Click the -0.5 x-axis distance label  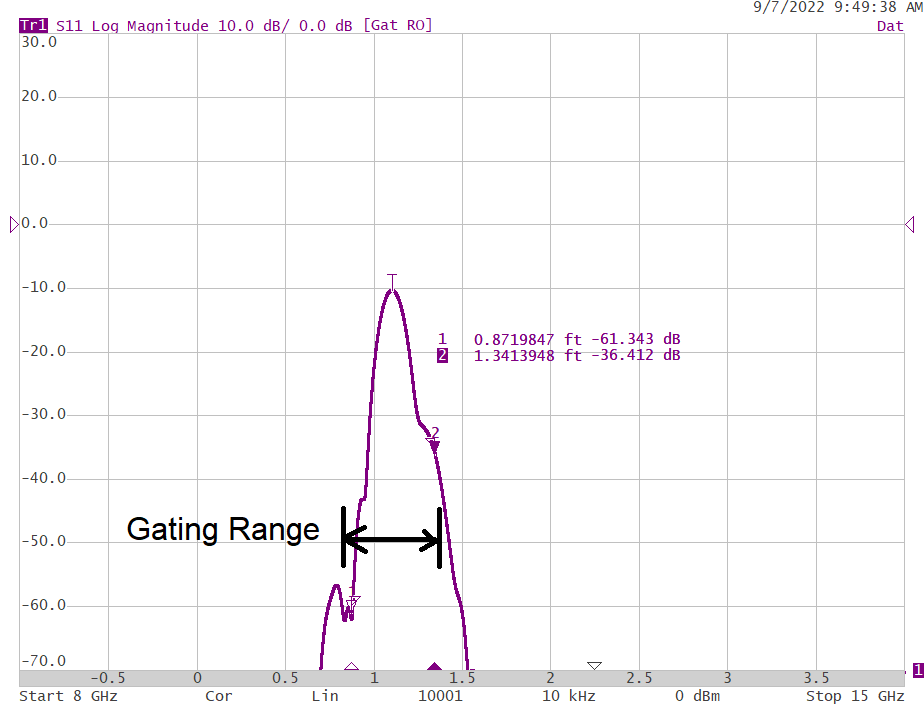[x=108, y=678]
